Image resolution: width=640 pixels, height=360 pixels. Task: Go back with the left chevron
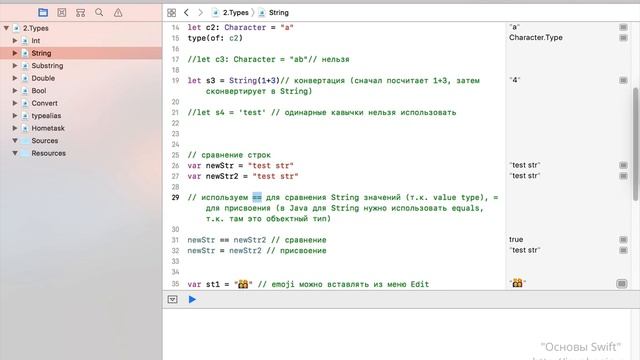tap(187, 13)
